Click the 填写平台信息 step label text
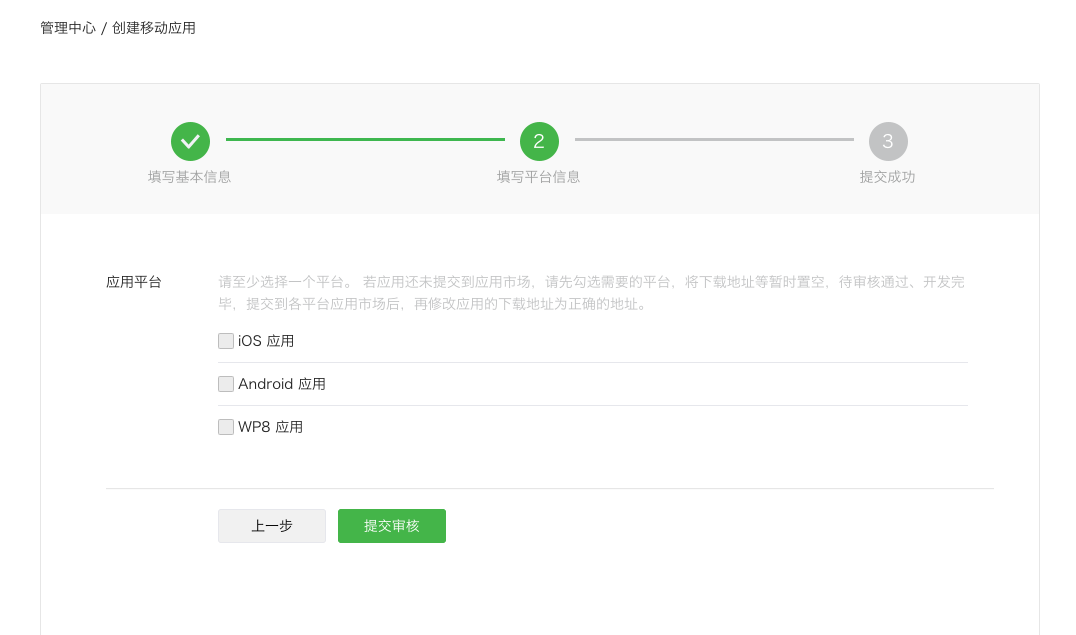The image size is (1076, 635). [x=539, y=176]
